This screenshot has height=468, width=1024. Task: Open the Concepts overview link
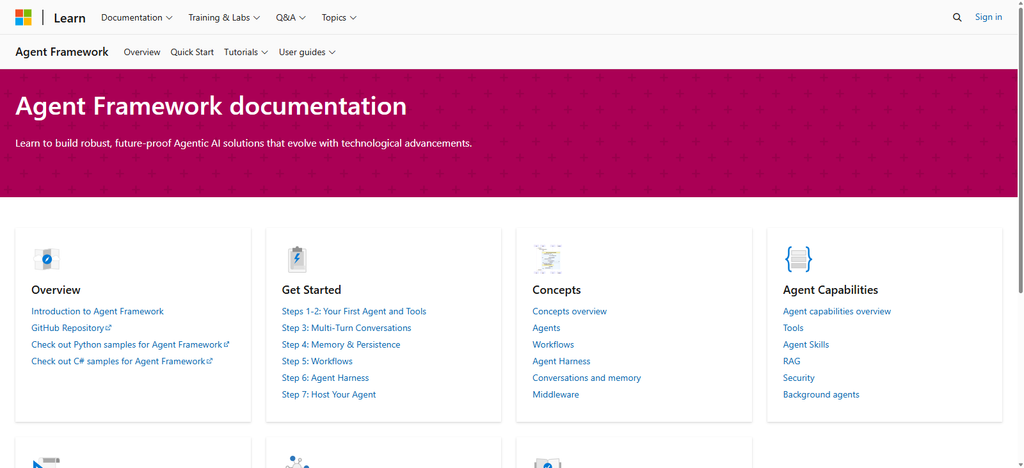pyautogui.click(x=569, y=311)
